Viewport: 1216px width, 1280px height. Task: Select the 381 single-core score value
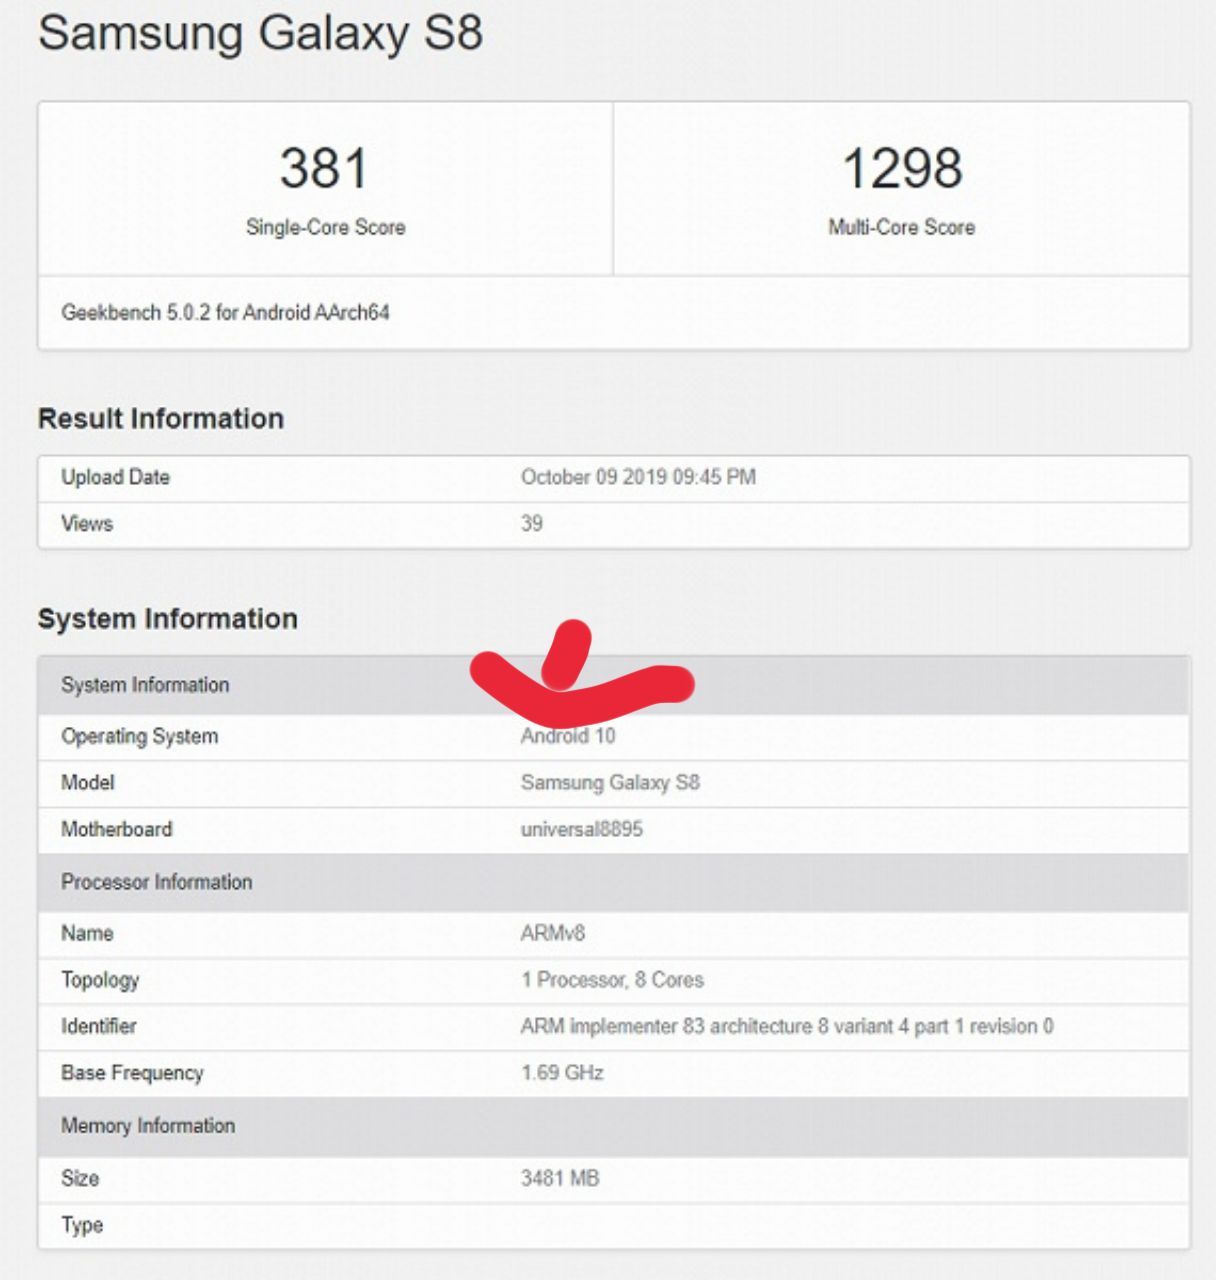pos(324,168)
